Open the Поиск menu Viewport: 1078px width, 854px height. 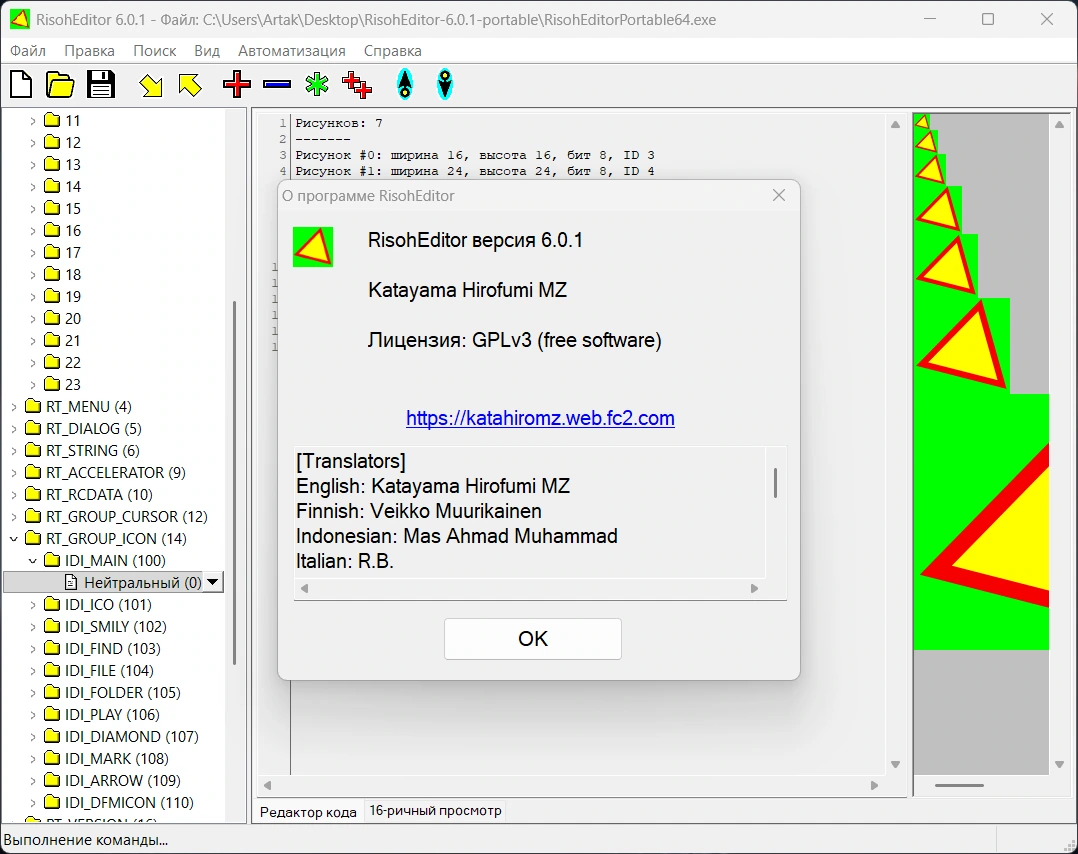pos(155,51)
